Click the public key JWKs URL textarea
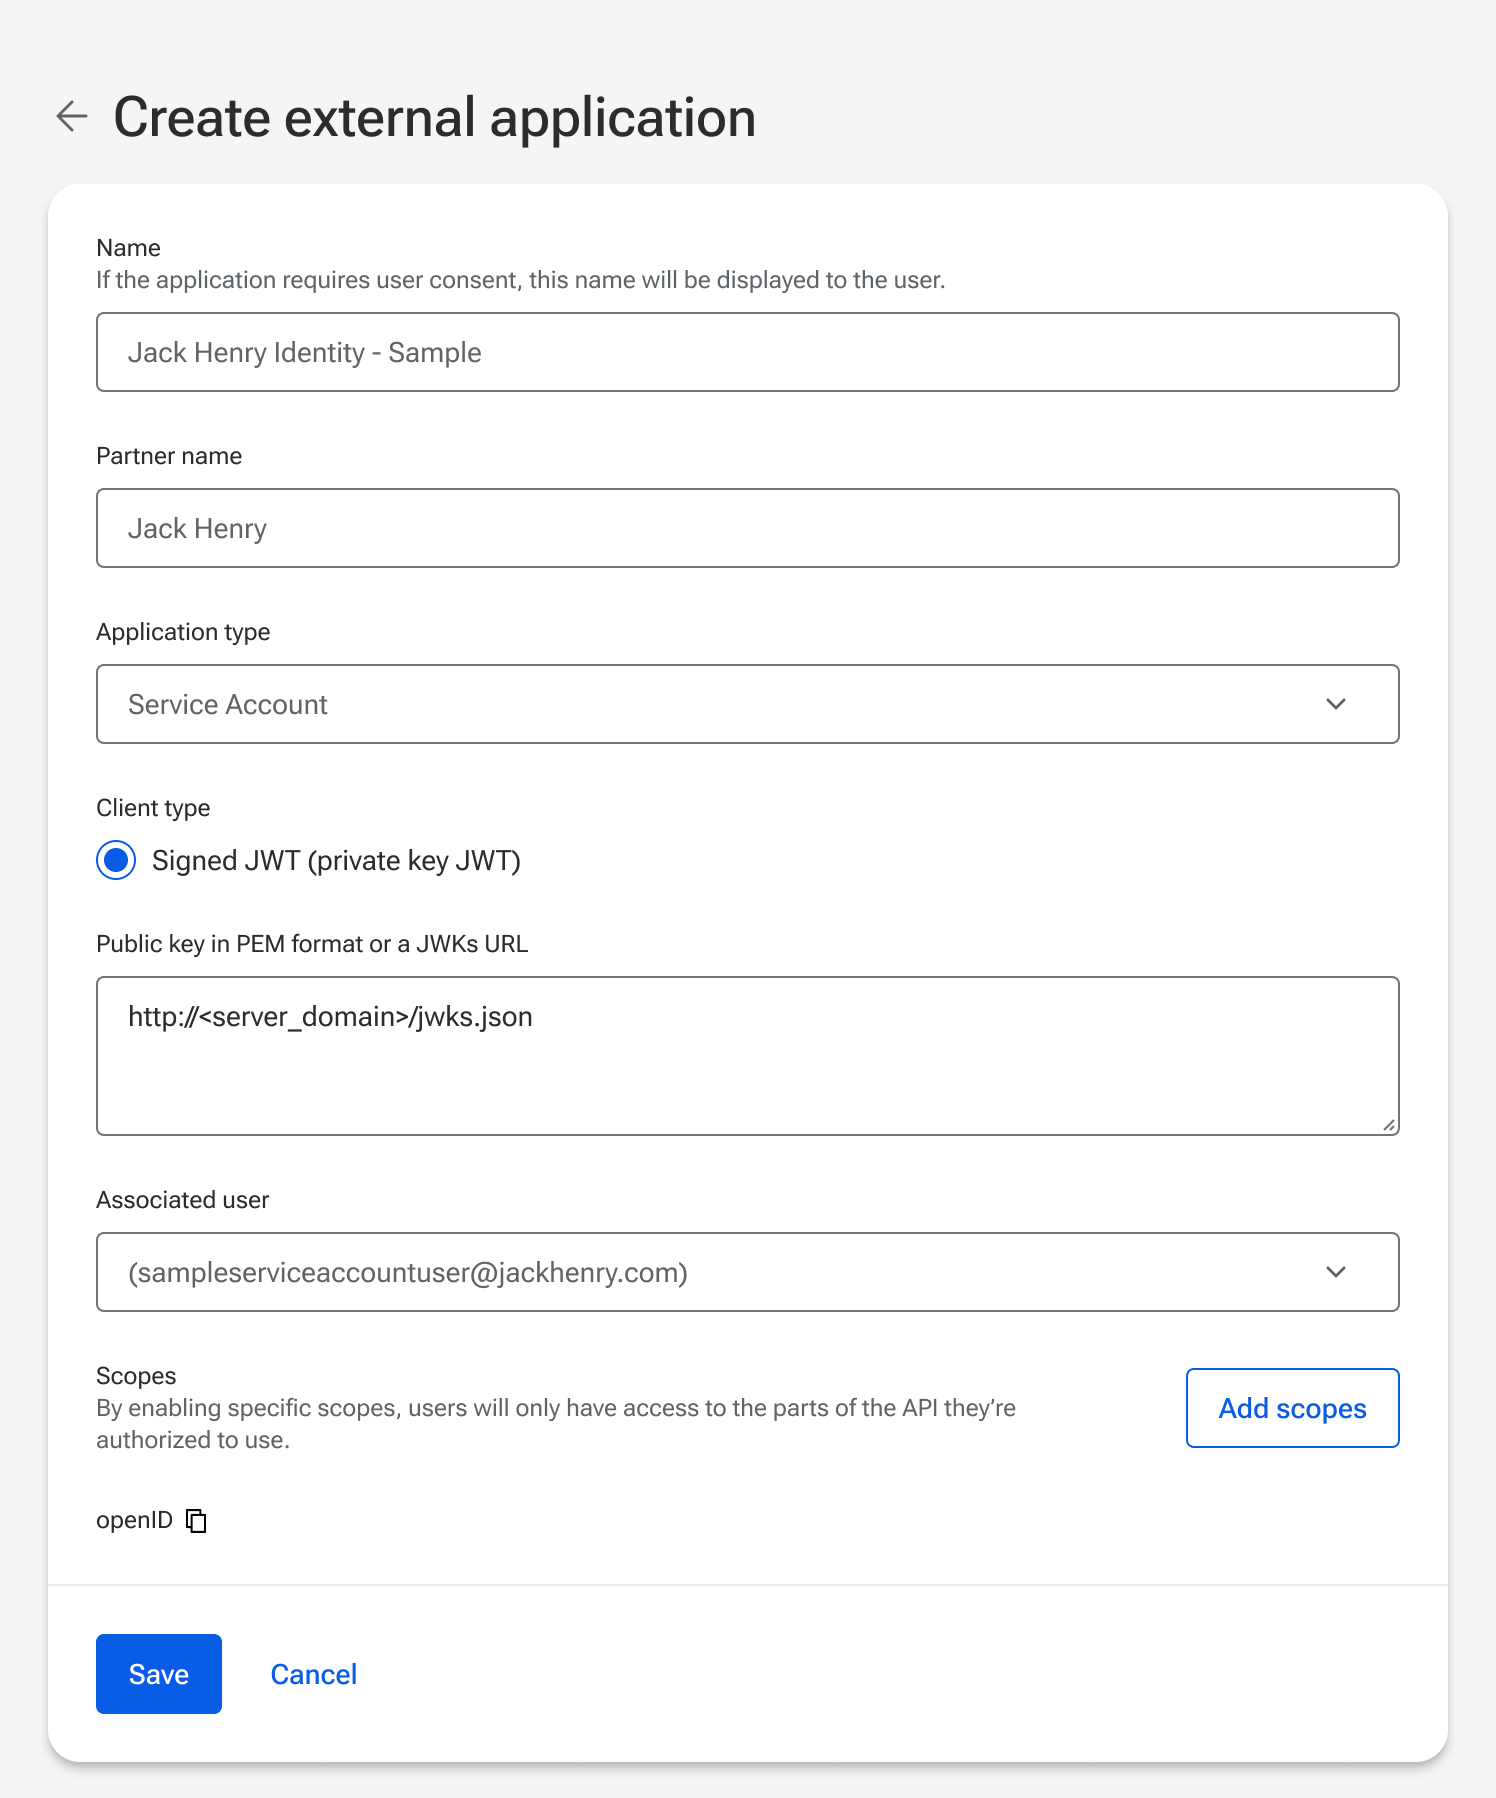The image size is (1496, 1798). [x=748, y=1056]
